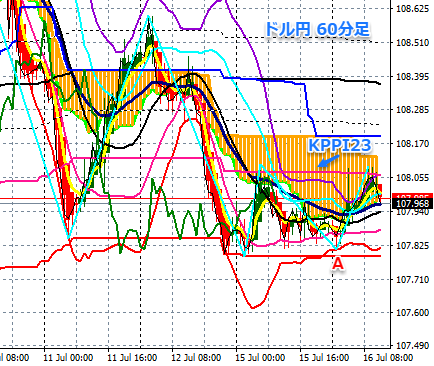Click the 12 Jul 08:00 time label
Screen dimensions: 434x366
point(196,358)
